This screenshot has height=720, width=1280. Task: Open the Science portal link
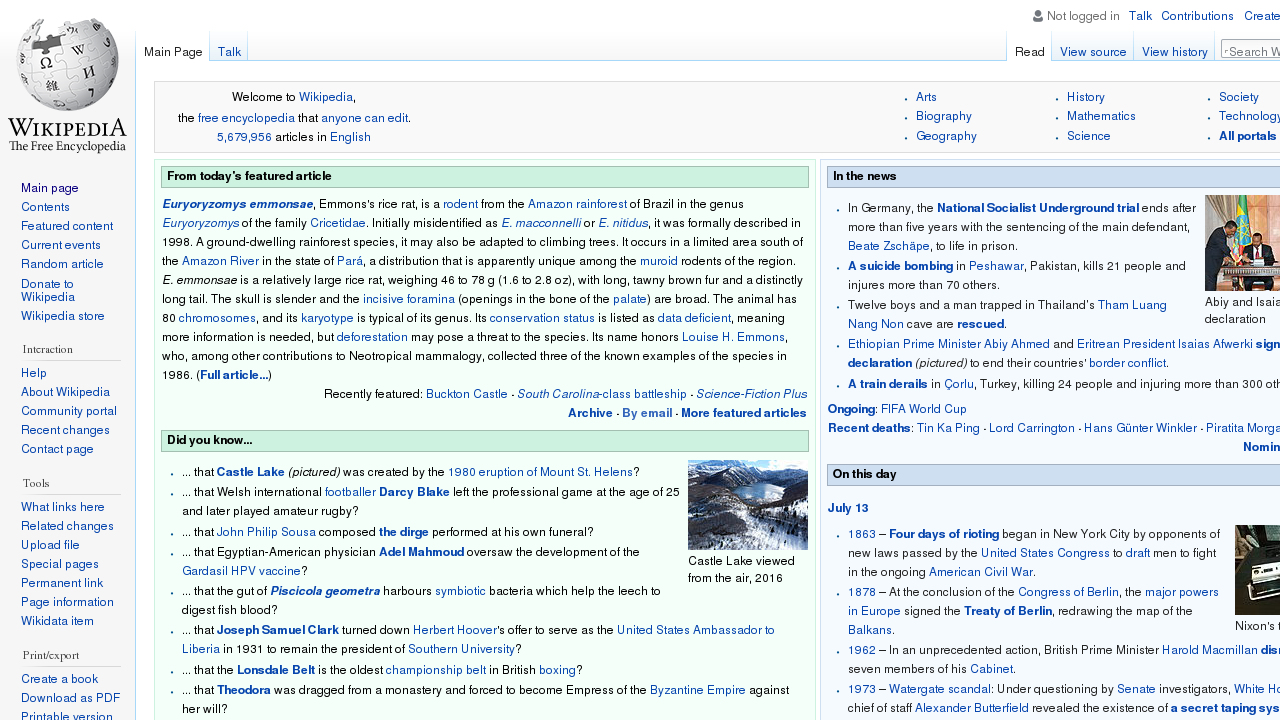click(1089, 136)
